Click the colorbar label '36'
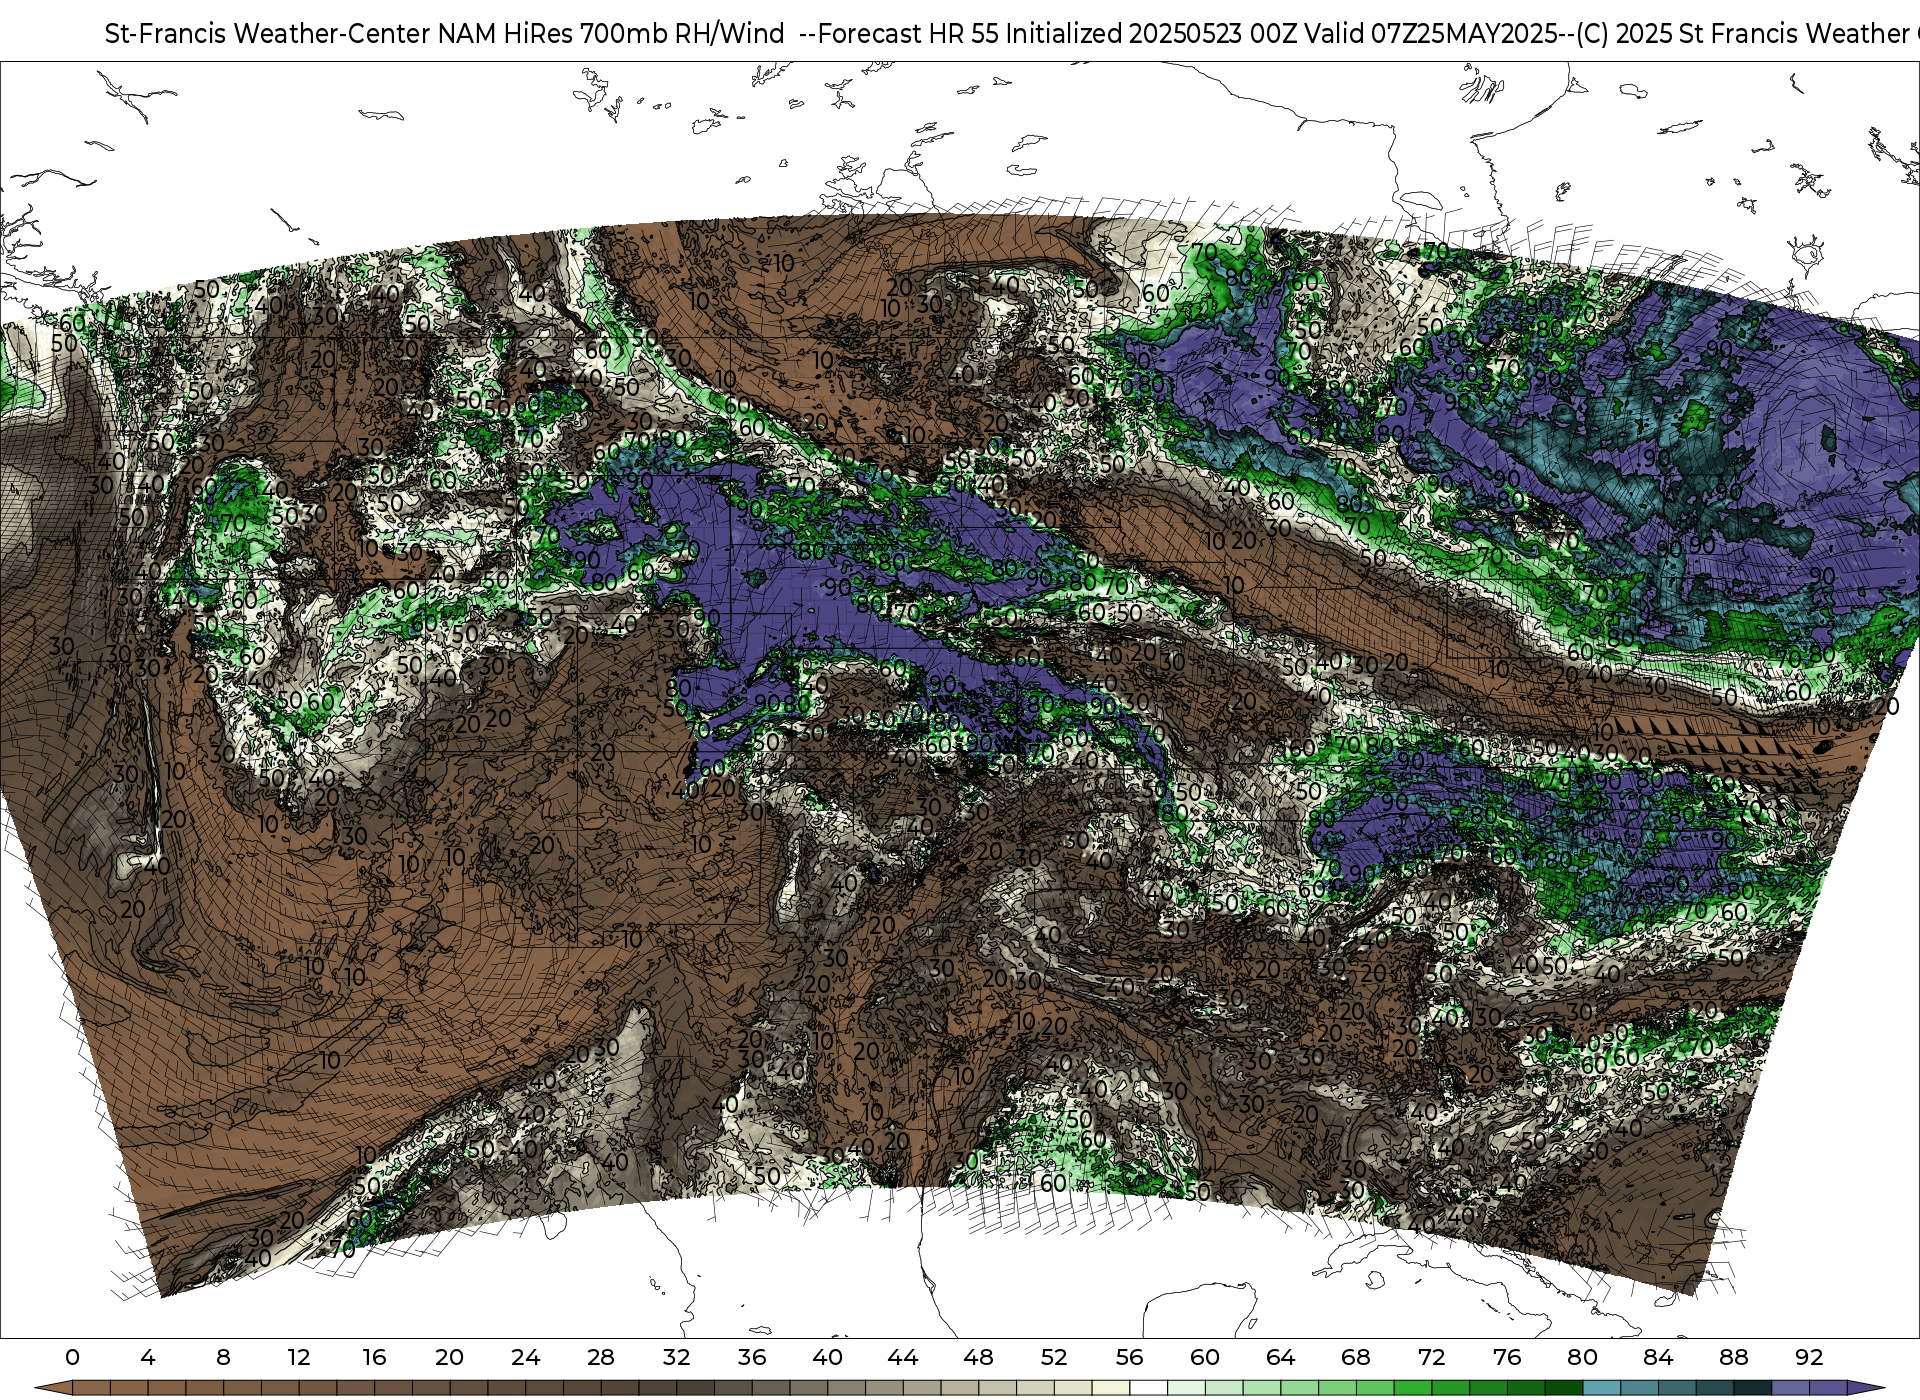The image size is (1920, 1400). [752, 1357]
